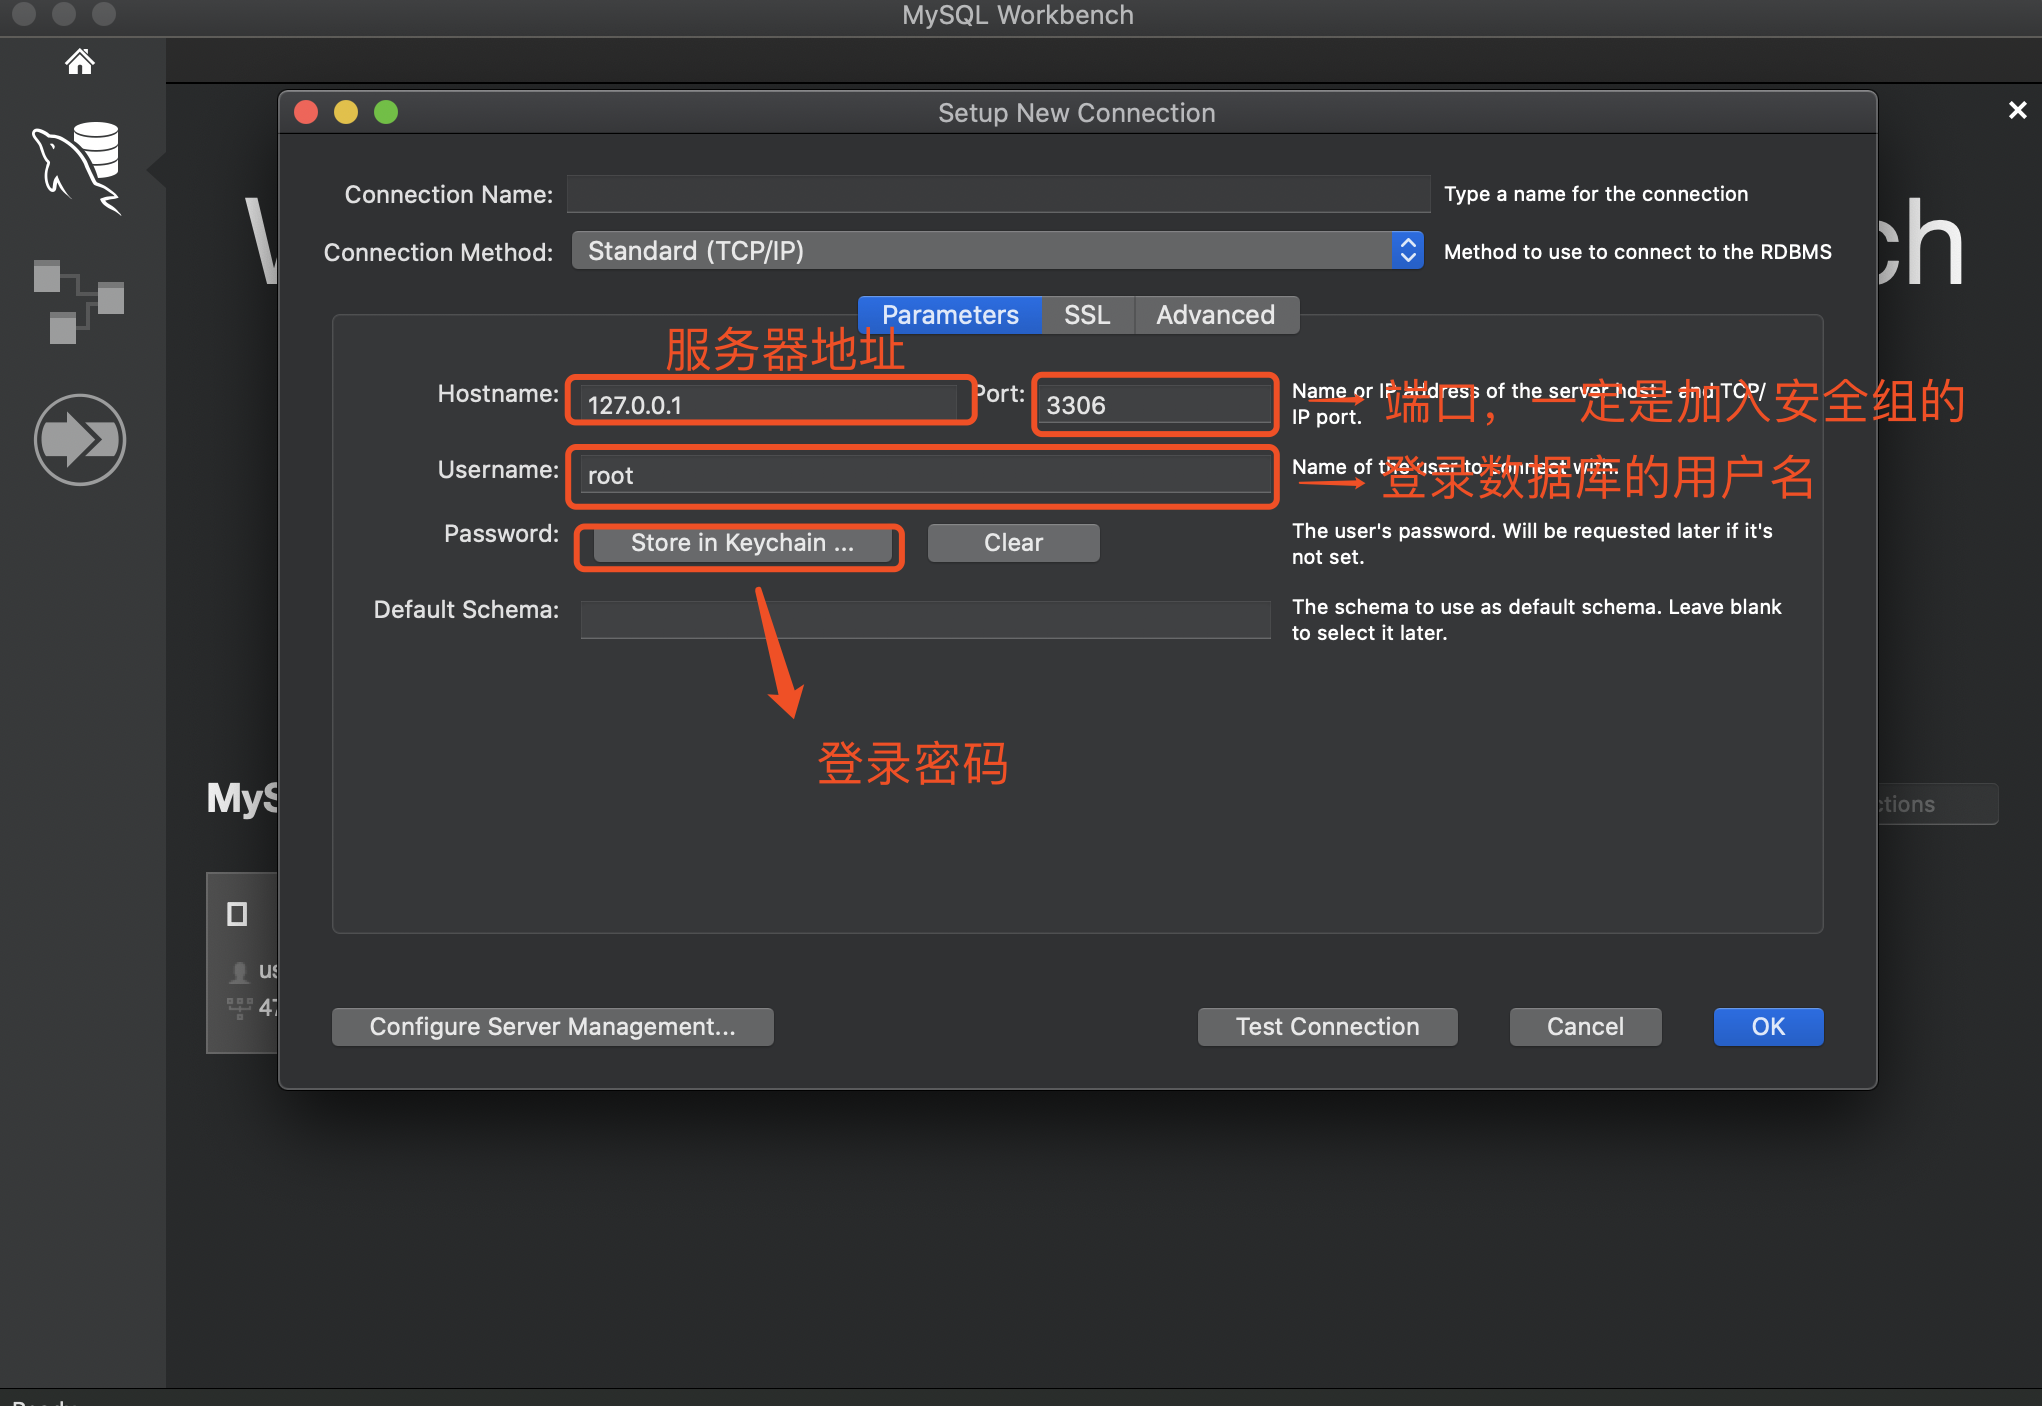Screen dimensions: 2042x1406
Task: Click into the Default Schema field
Action: pos(925,619)
